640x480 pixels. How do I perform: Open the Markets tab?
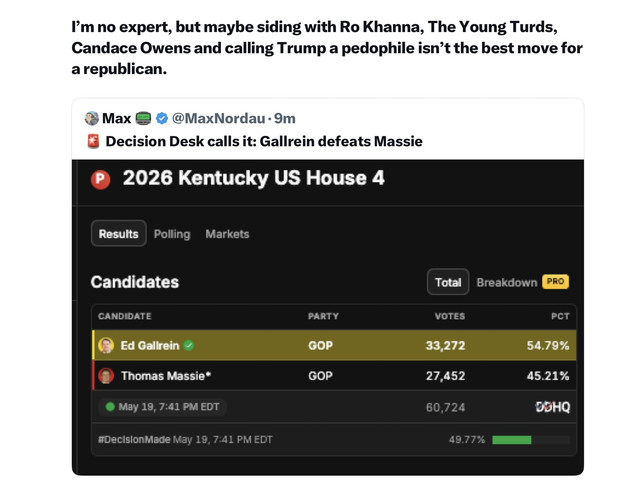[227, 234]
